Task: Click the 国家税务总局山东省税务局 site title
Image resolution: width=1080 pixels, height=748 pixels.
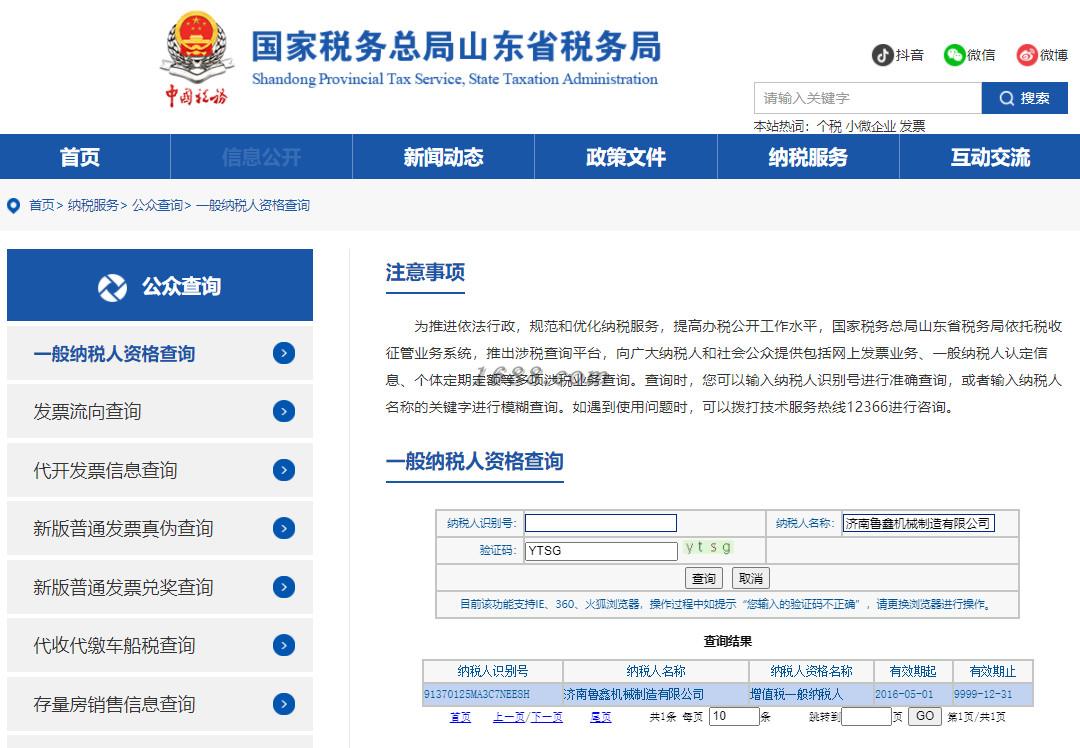Action: (456, 47)
